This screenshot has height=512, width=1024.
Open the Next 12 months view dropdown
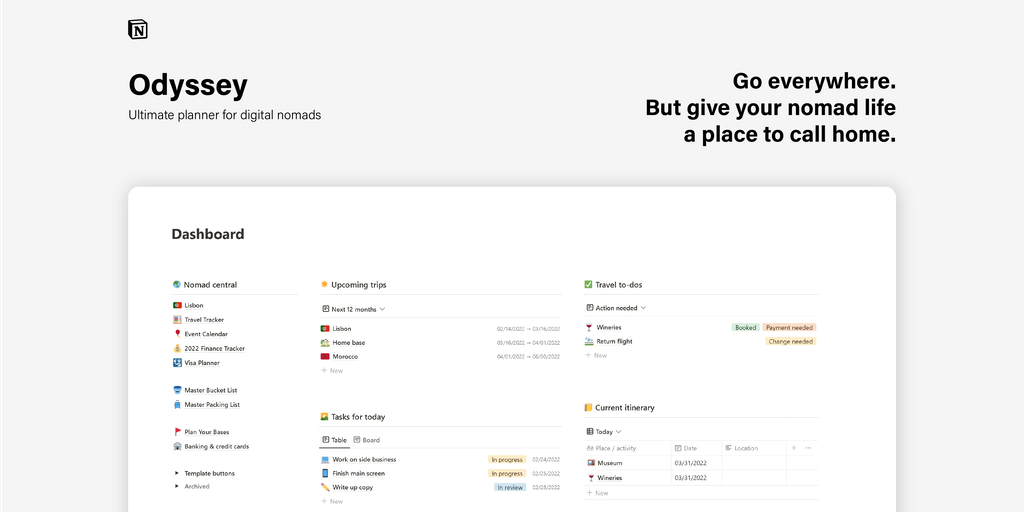(x=353, y=309)
